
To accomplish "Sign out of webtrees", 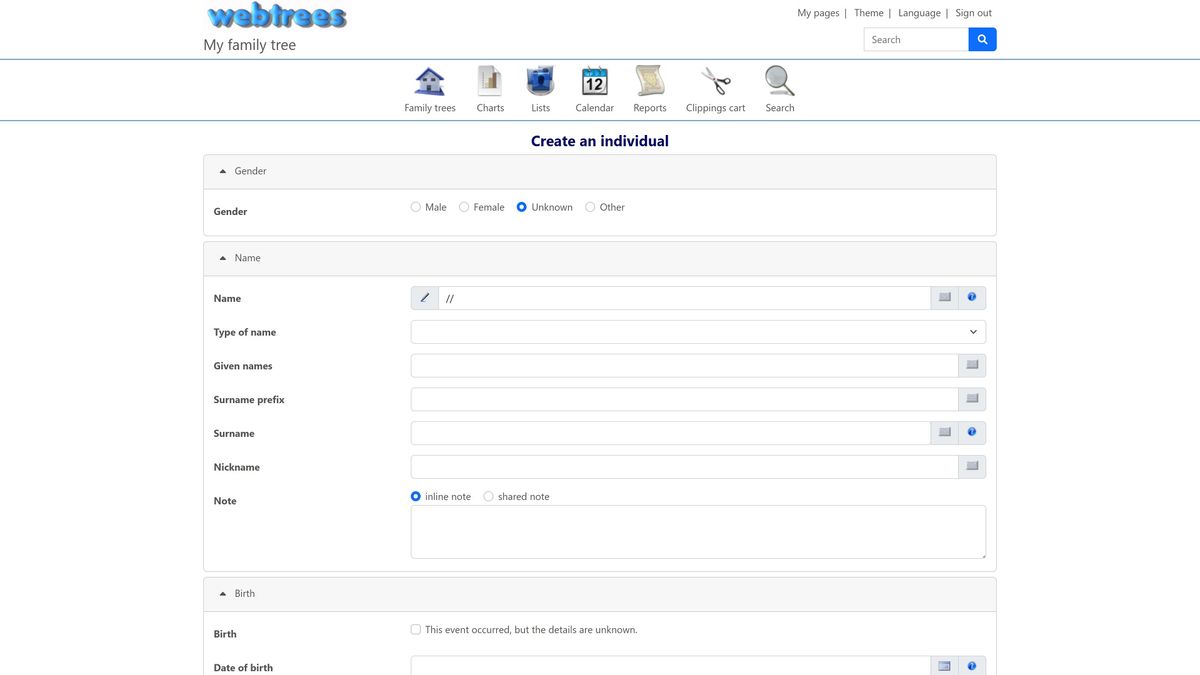I will click(x=973, y=12).
